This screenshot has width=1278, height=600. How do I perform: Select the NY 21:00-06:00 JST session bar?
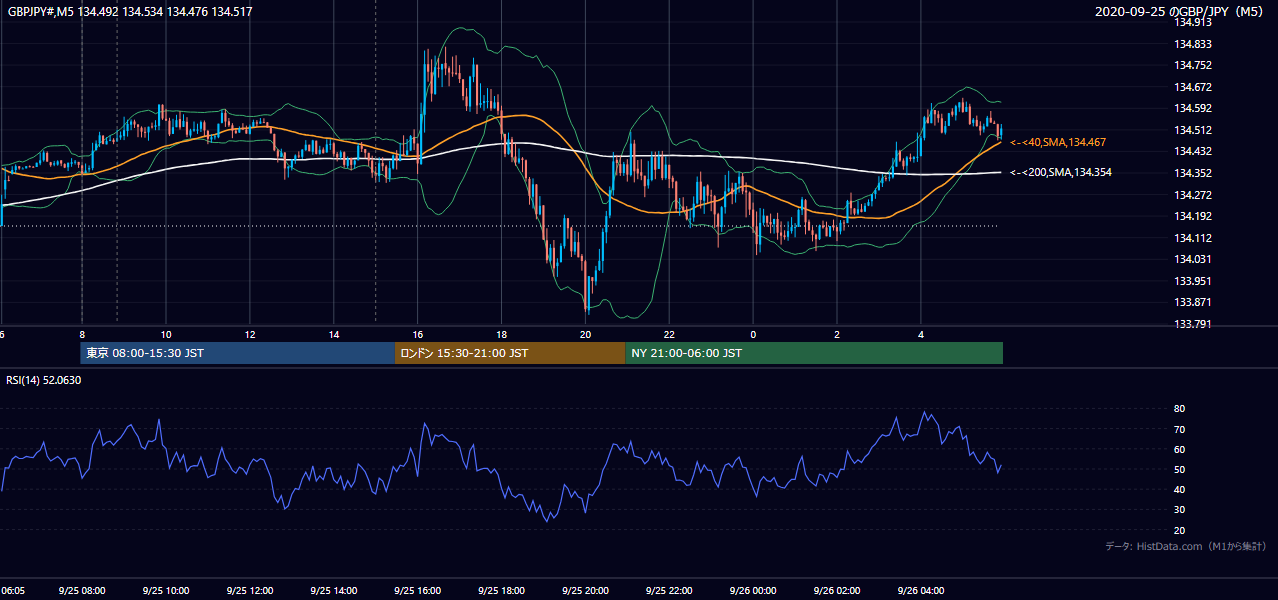point(814,353)
